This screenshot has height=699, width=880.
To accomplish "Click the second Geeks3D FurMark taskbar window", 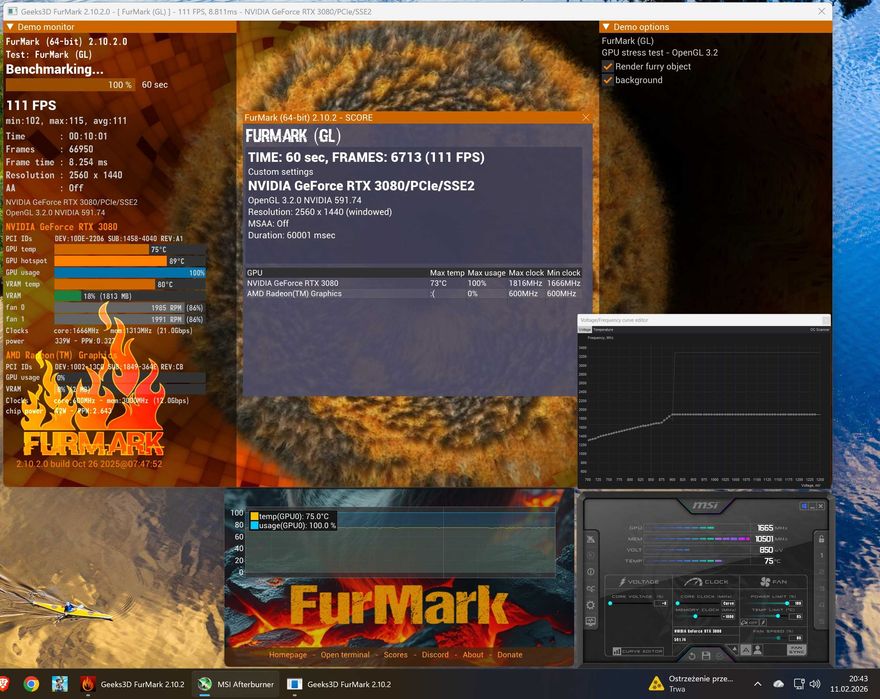I will pos(338,684).
